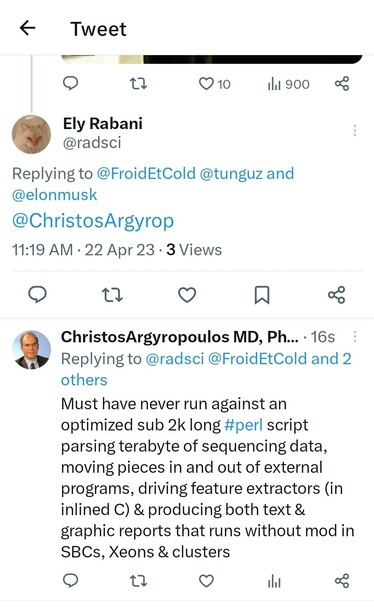Reply to Ely Rabani's tweet
This screenshot has height=615, width=374.
pos(38,295)
